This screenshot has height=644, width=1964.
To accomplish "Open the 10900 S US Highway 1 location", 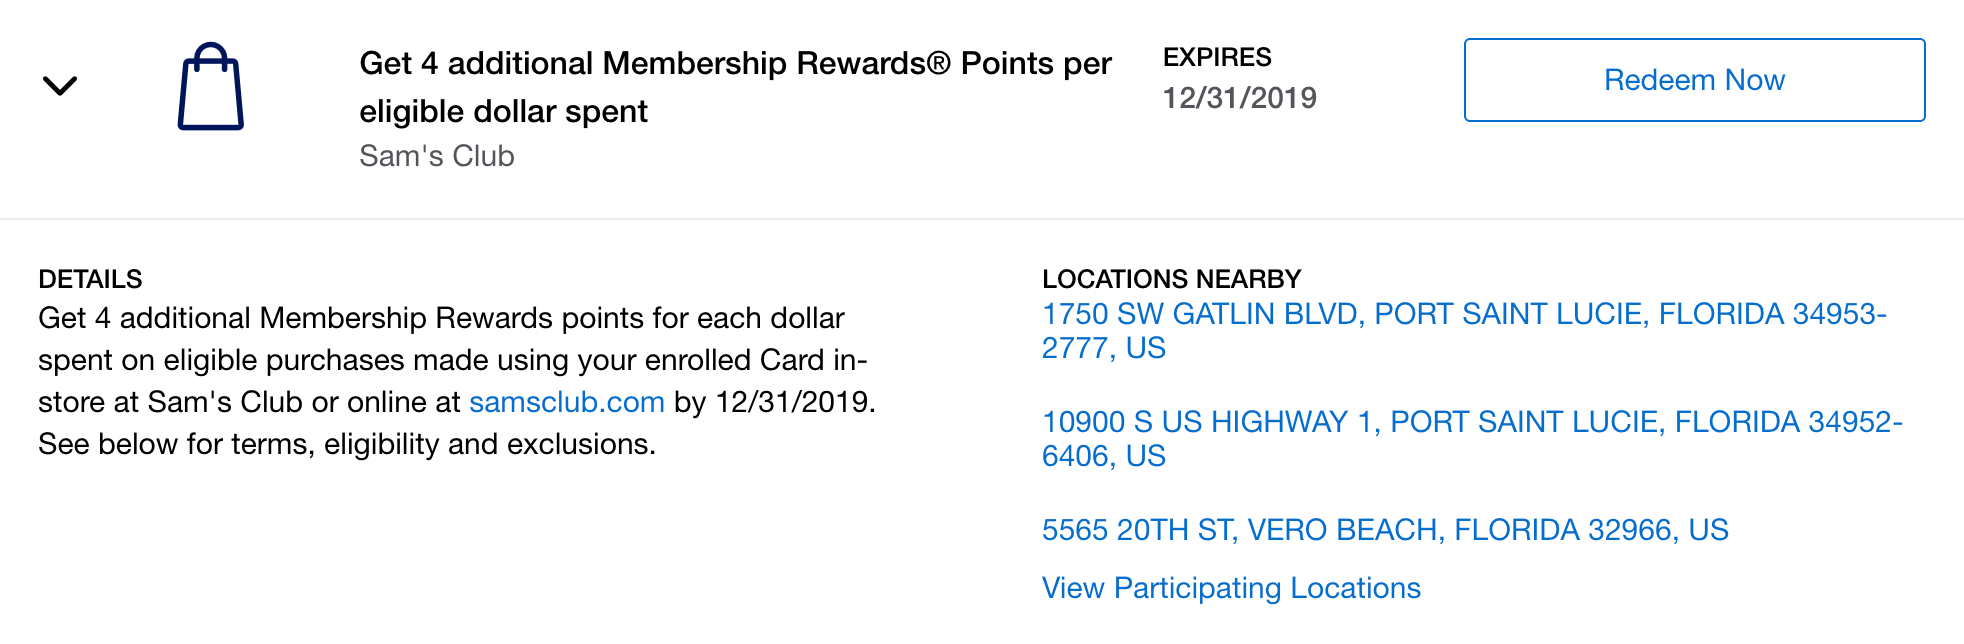I will (x=1472, y=439).
